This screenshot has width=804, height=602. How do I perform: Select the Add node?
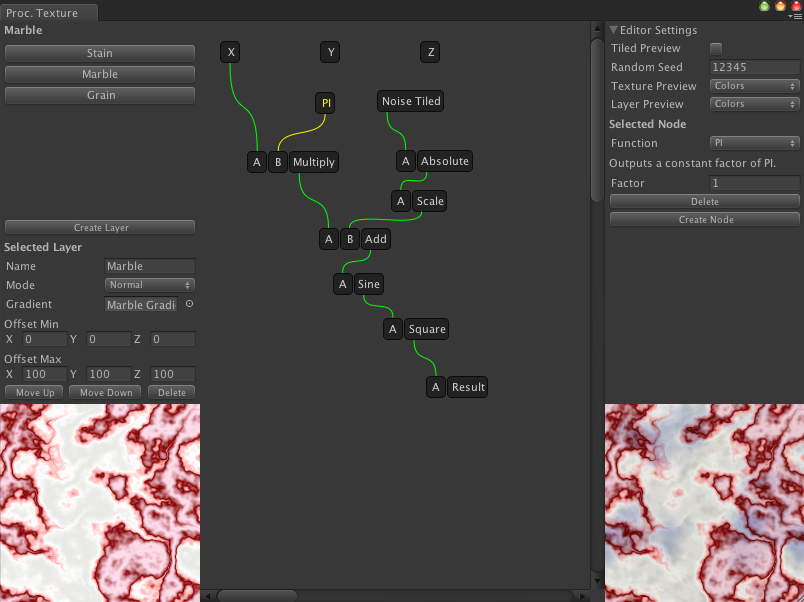[x=375, y=239]
